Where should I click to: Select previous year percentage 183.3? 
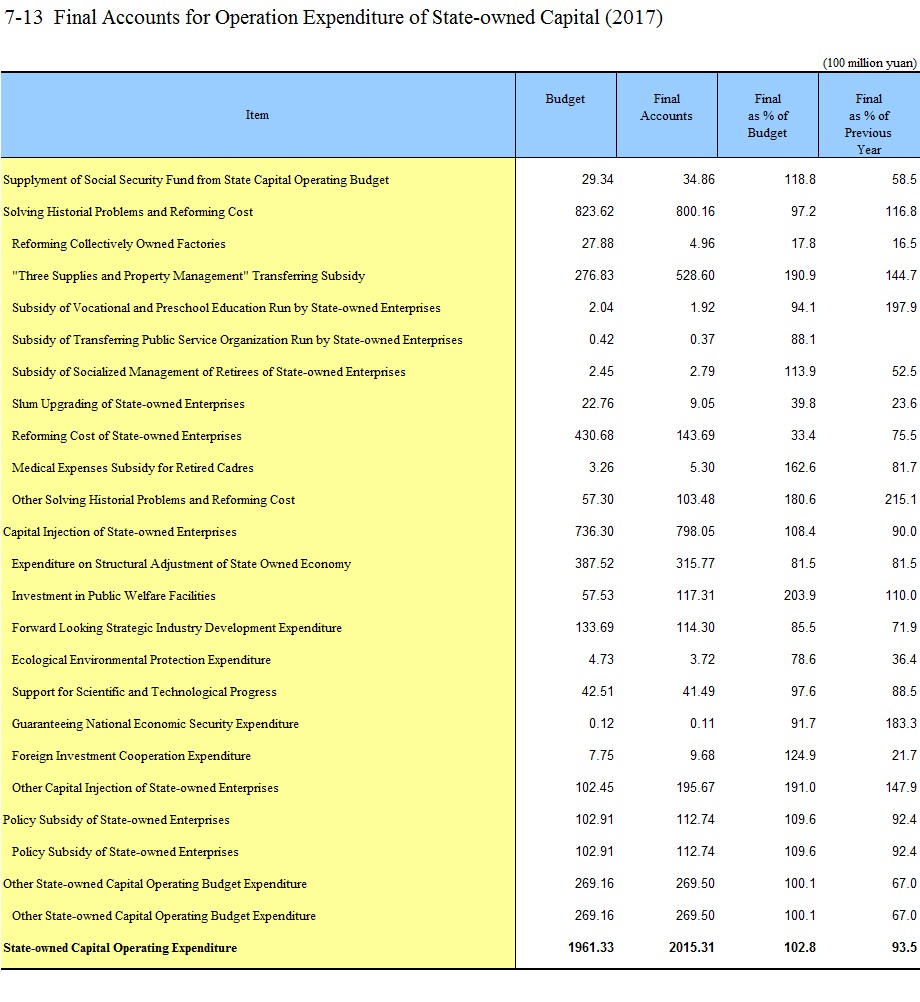click(x=901, y=723)
